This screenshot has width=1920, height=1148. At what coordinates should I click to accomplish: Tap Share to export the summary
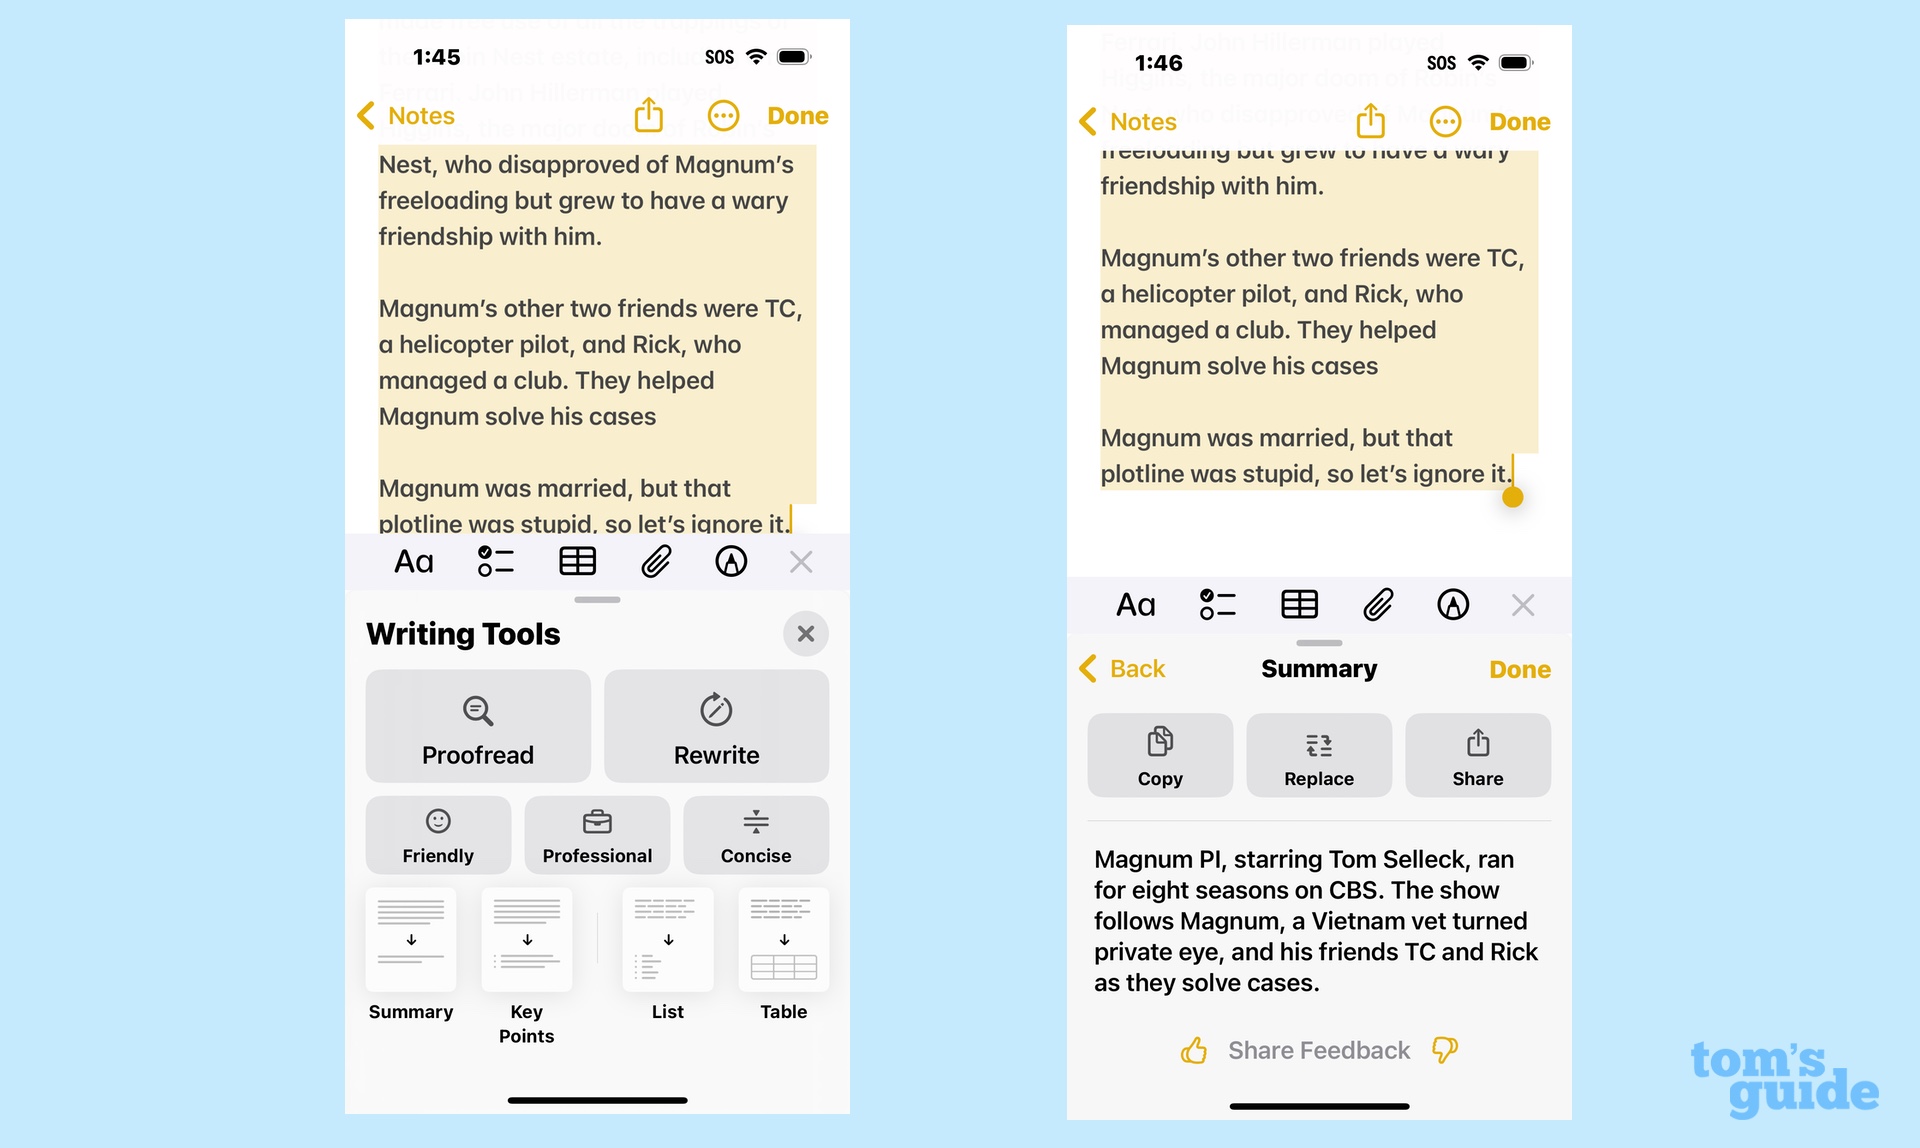click(1475, 757)
